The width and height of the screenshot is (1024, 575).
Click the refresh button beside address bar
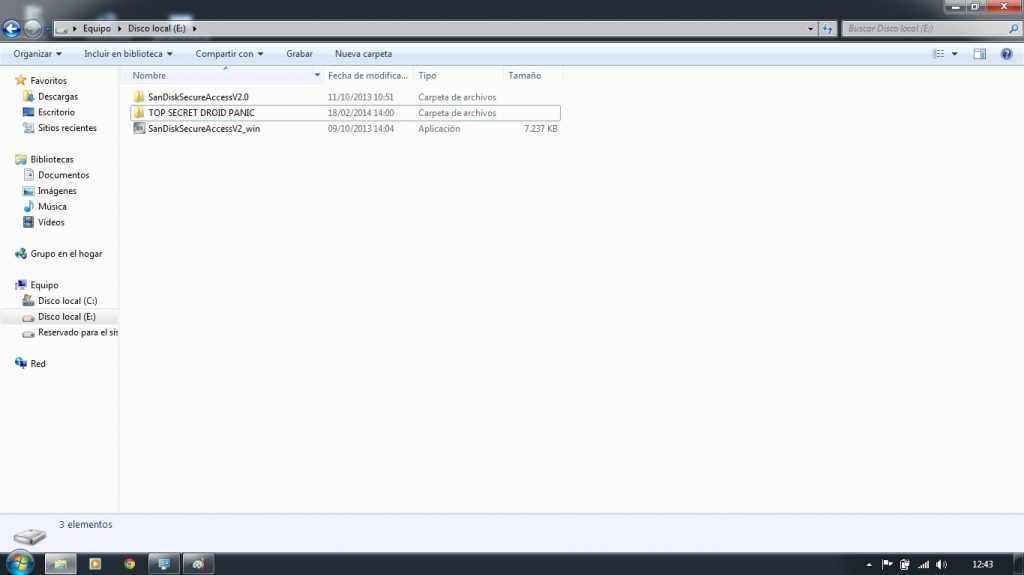(828, 29)
